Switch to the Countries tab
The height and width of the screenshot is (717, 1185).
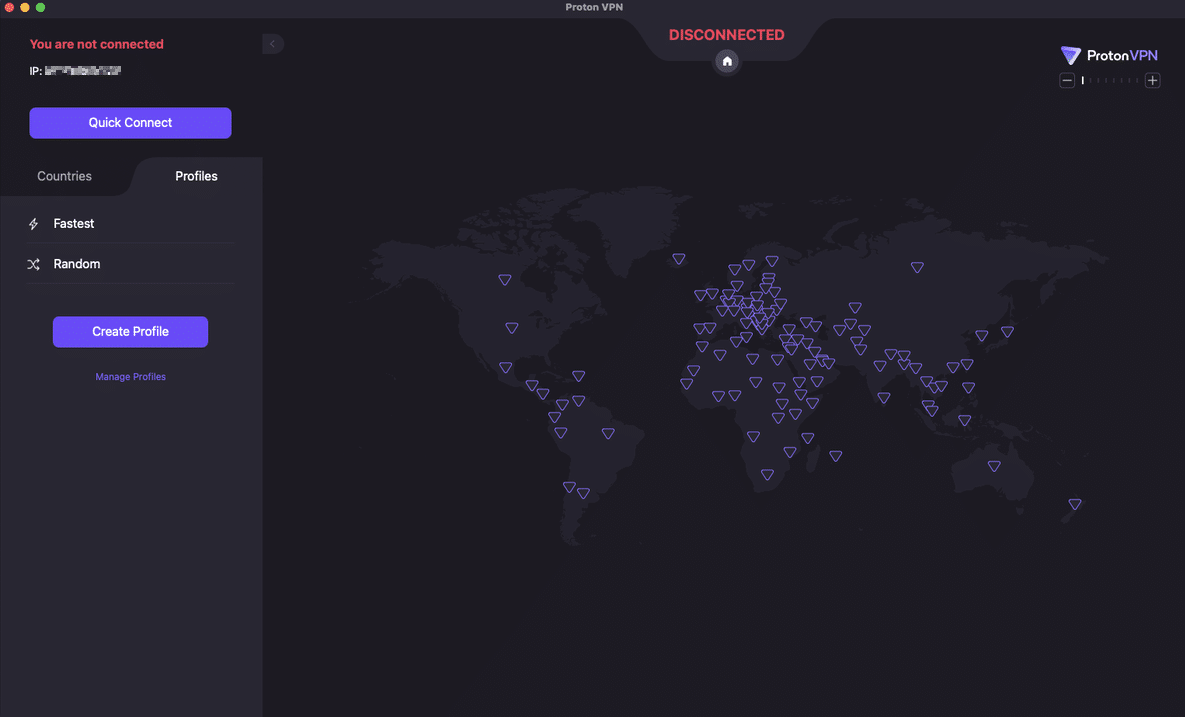pyautogui.click(x=64, y=176)
